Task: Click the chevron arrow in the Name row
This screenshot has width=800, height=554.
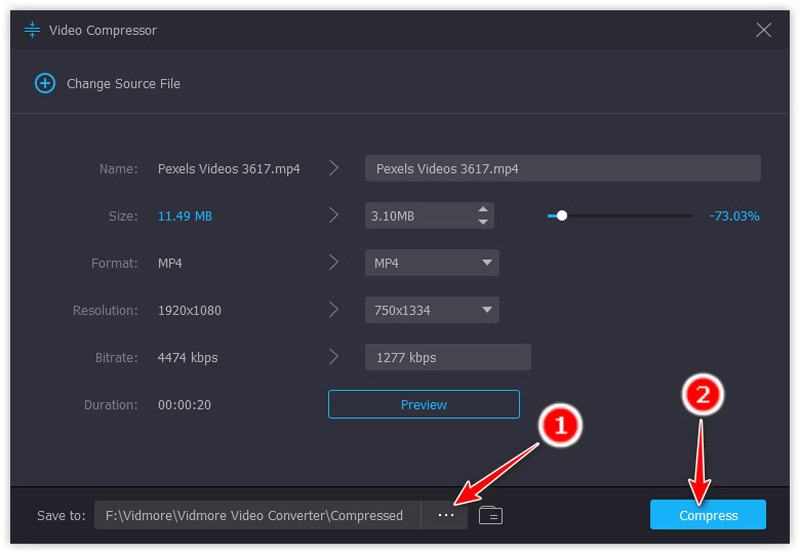Action: coord(334,169)
